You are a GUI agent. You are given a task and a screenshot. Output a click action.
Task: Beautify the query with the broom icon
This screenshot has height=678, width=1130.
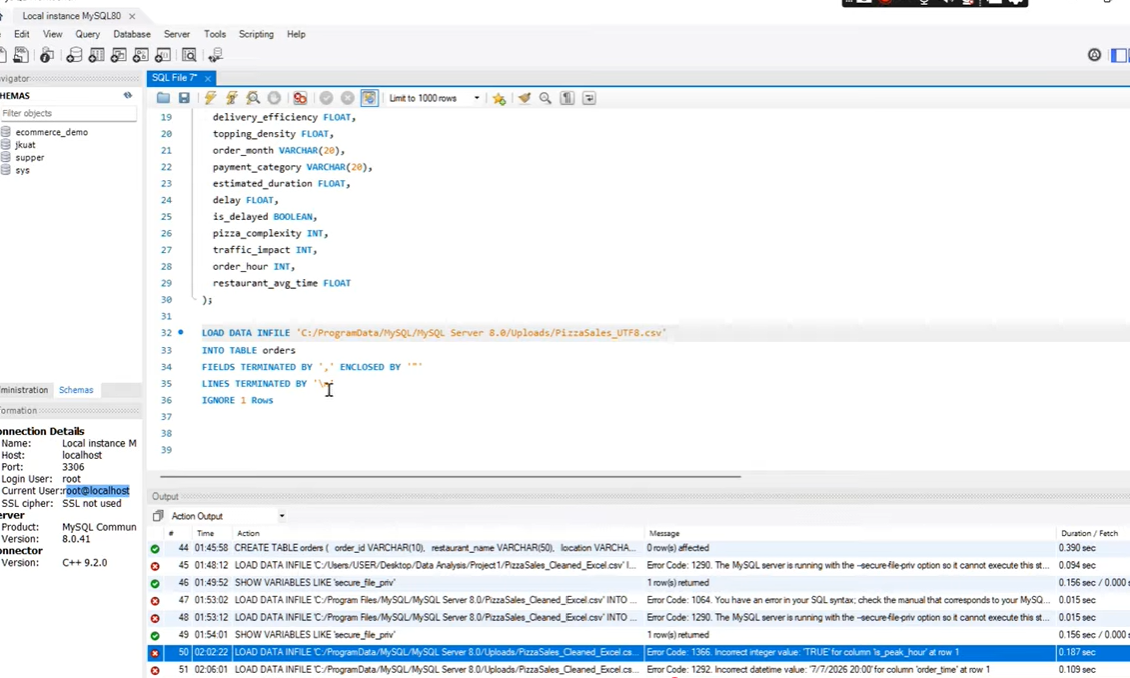tap(524, 98)
